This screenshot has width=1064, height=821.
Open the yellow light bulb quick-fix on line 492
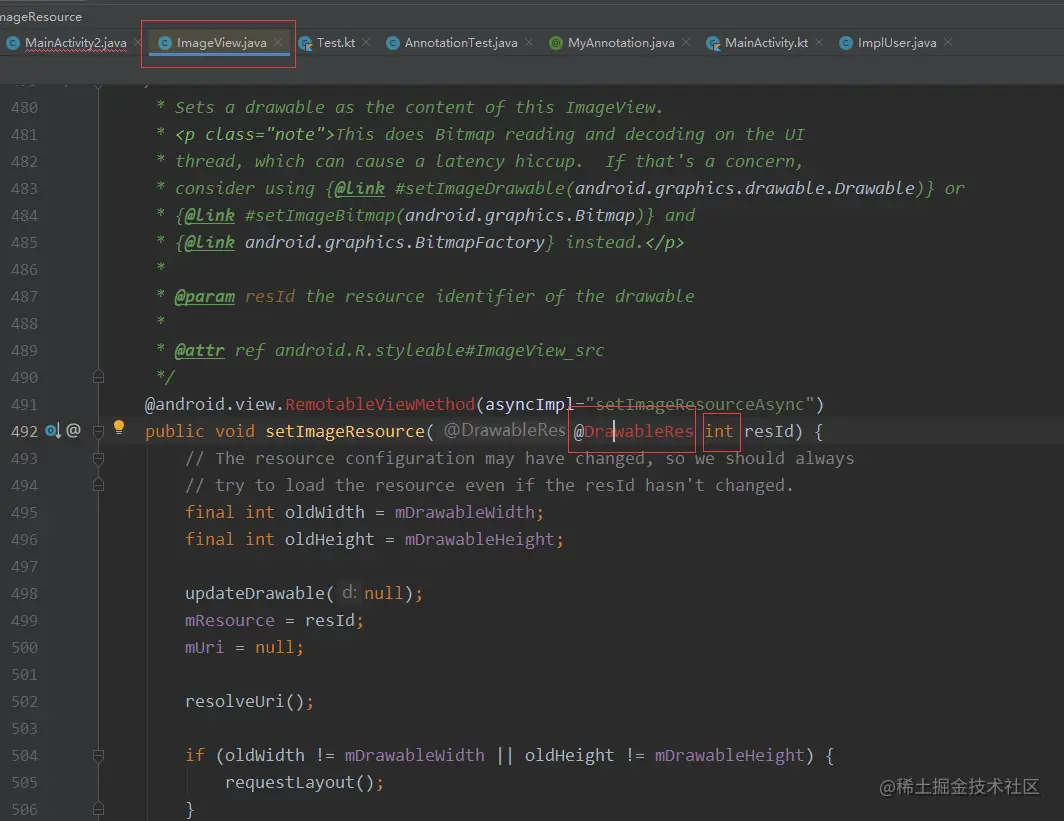(119, 427)
